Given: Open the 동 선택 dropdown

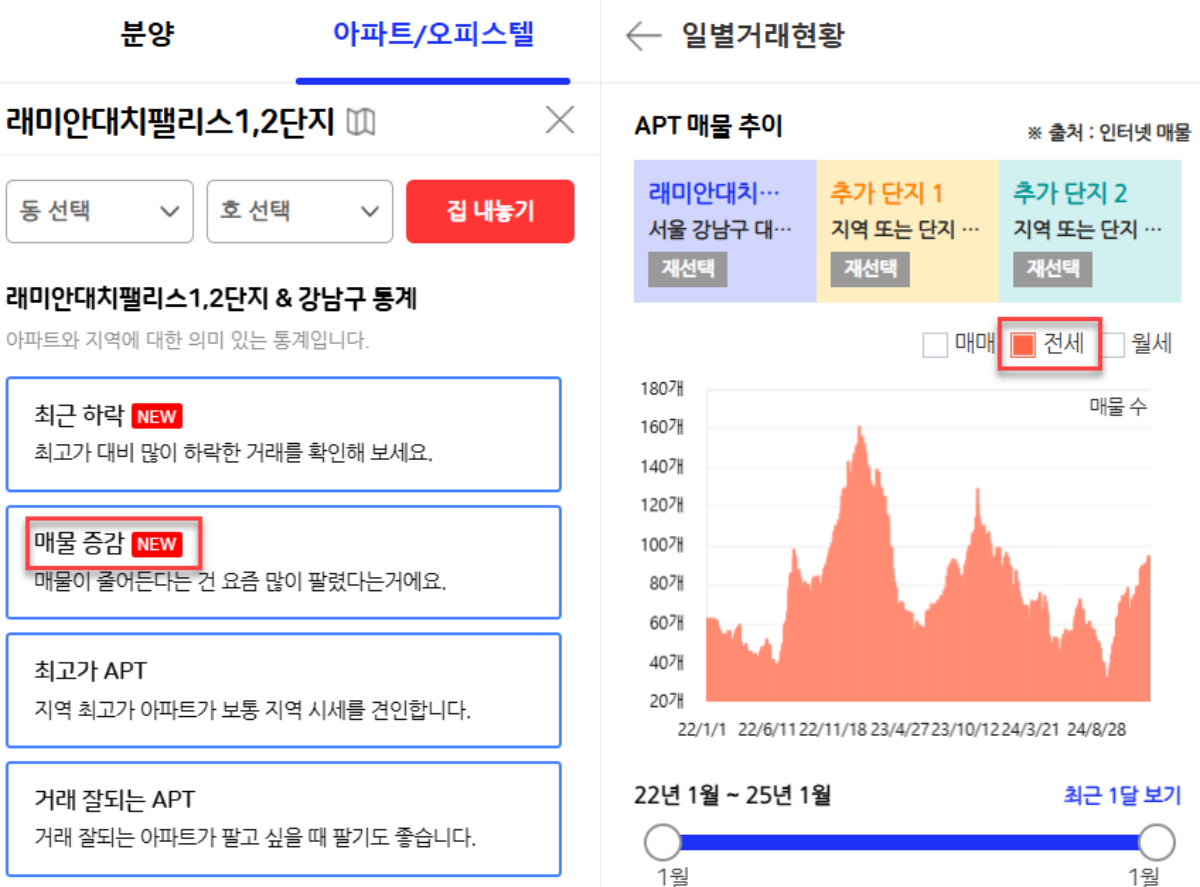Looking at the screenshot, I should tap(99, 211).
